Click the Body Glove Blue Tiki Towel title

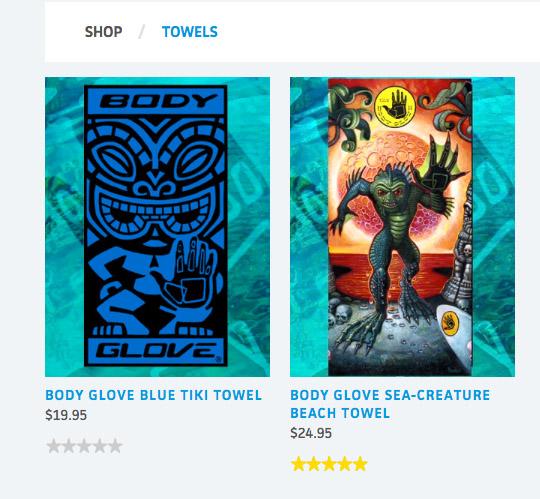coord(154,395)
